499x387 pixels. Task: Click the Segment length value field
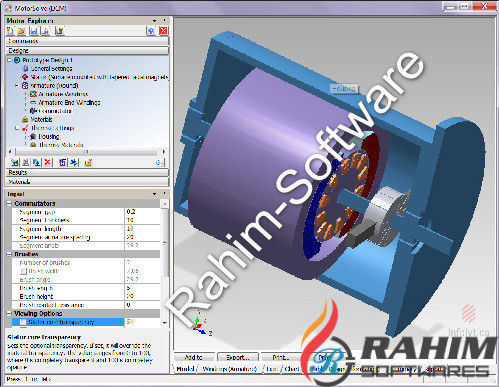coord(142,229)
